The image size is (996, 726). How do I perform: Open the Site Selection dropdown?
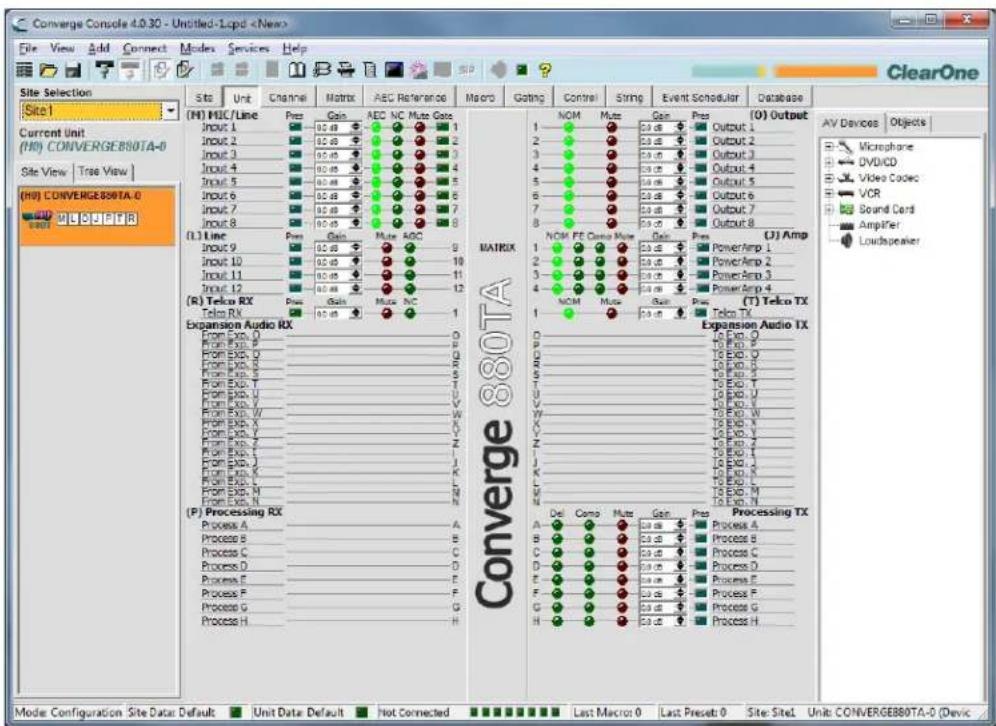click(170, 111)
